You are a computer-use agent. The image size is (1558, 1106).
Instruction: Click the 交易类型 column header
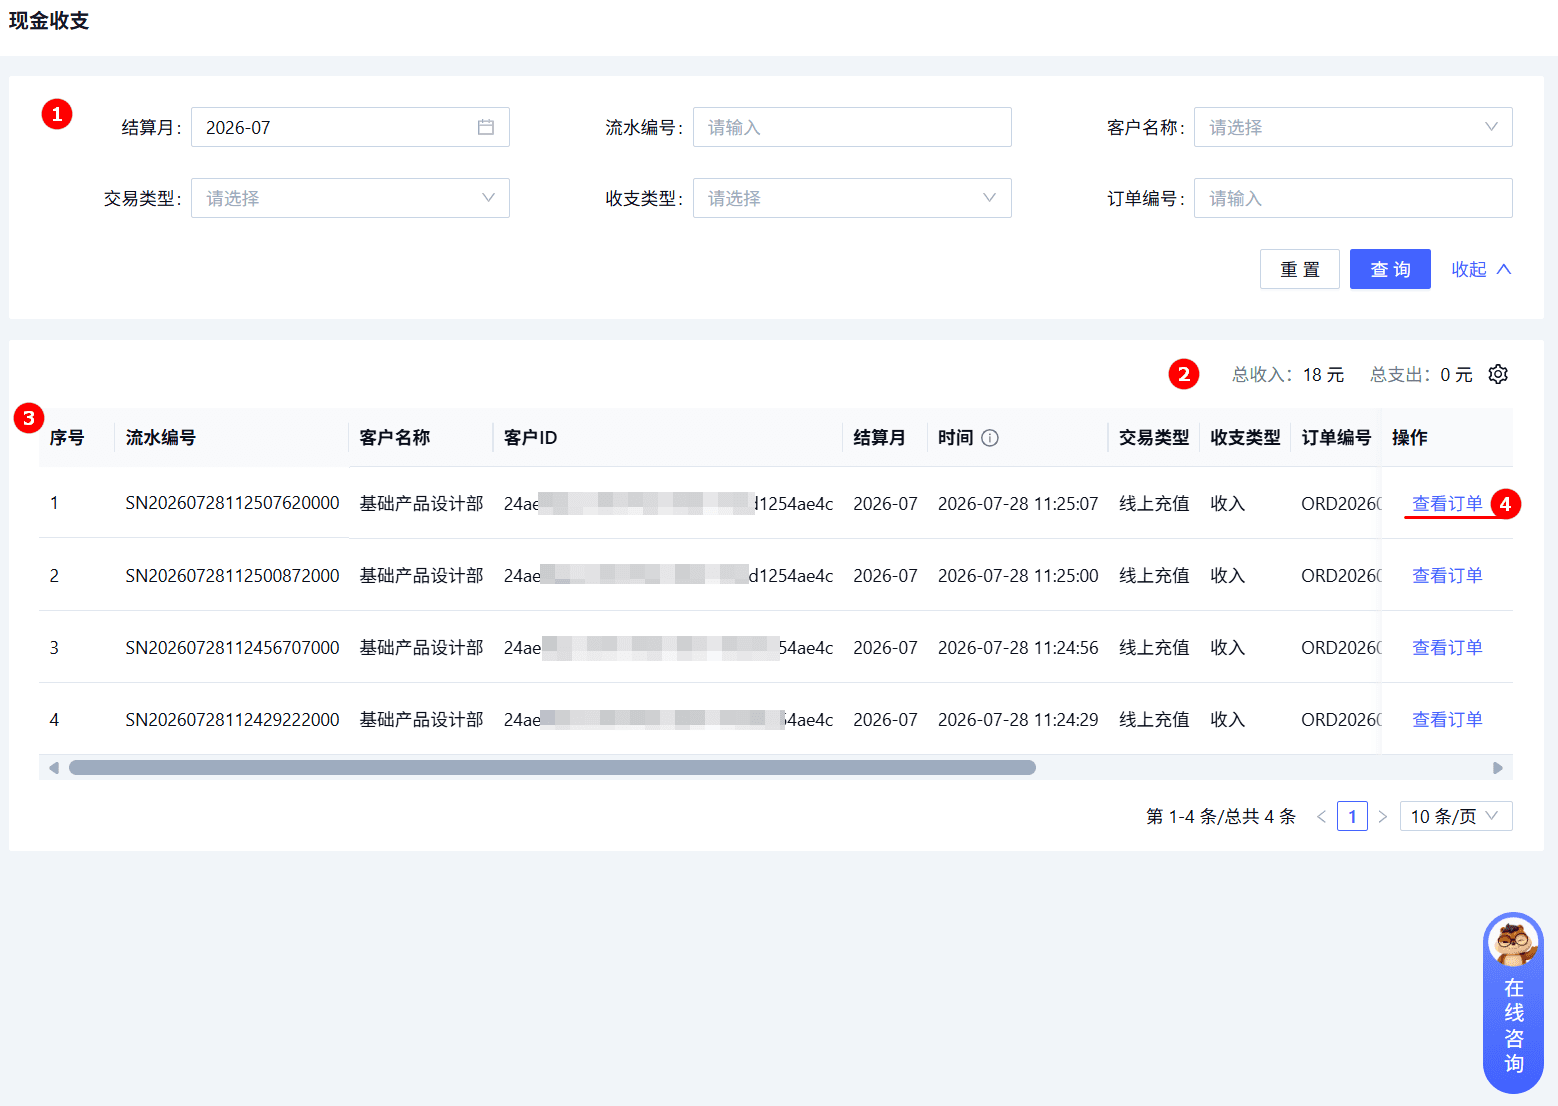click(x=1154, y=437)
